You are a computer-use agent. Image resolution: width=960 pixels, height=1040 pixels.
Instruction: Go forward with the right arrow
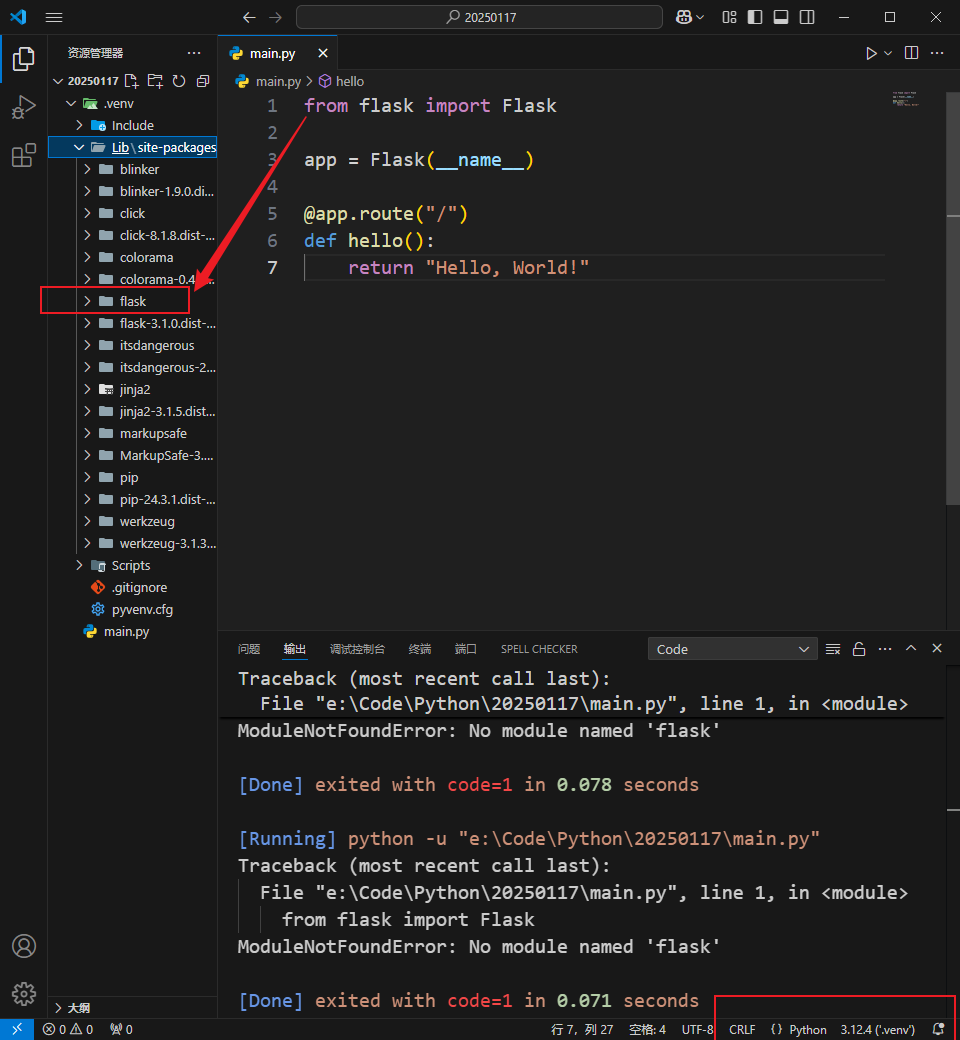pos(275,17)
